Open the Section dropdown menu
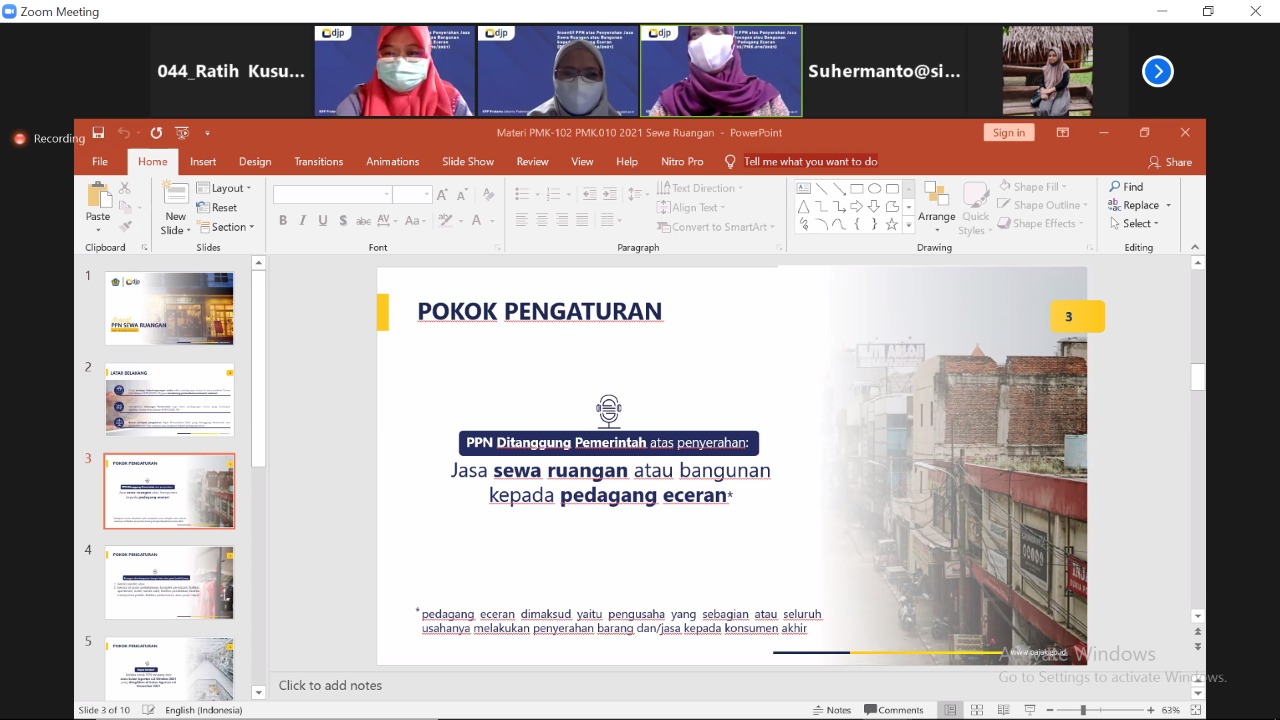The height and width of the screenshot is (720, 1280). (227, 227)
